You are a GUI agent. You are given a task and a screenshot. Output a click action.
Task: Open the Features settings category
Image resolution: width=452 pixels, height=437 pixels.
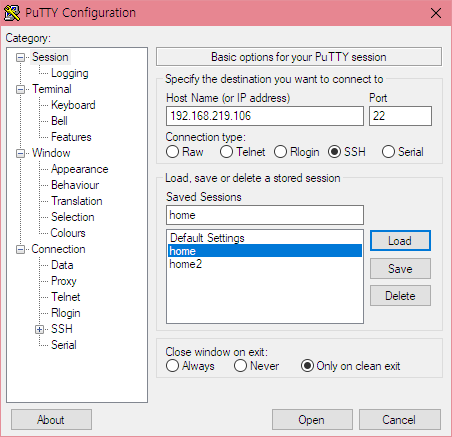point(71,137)
